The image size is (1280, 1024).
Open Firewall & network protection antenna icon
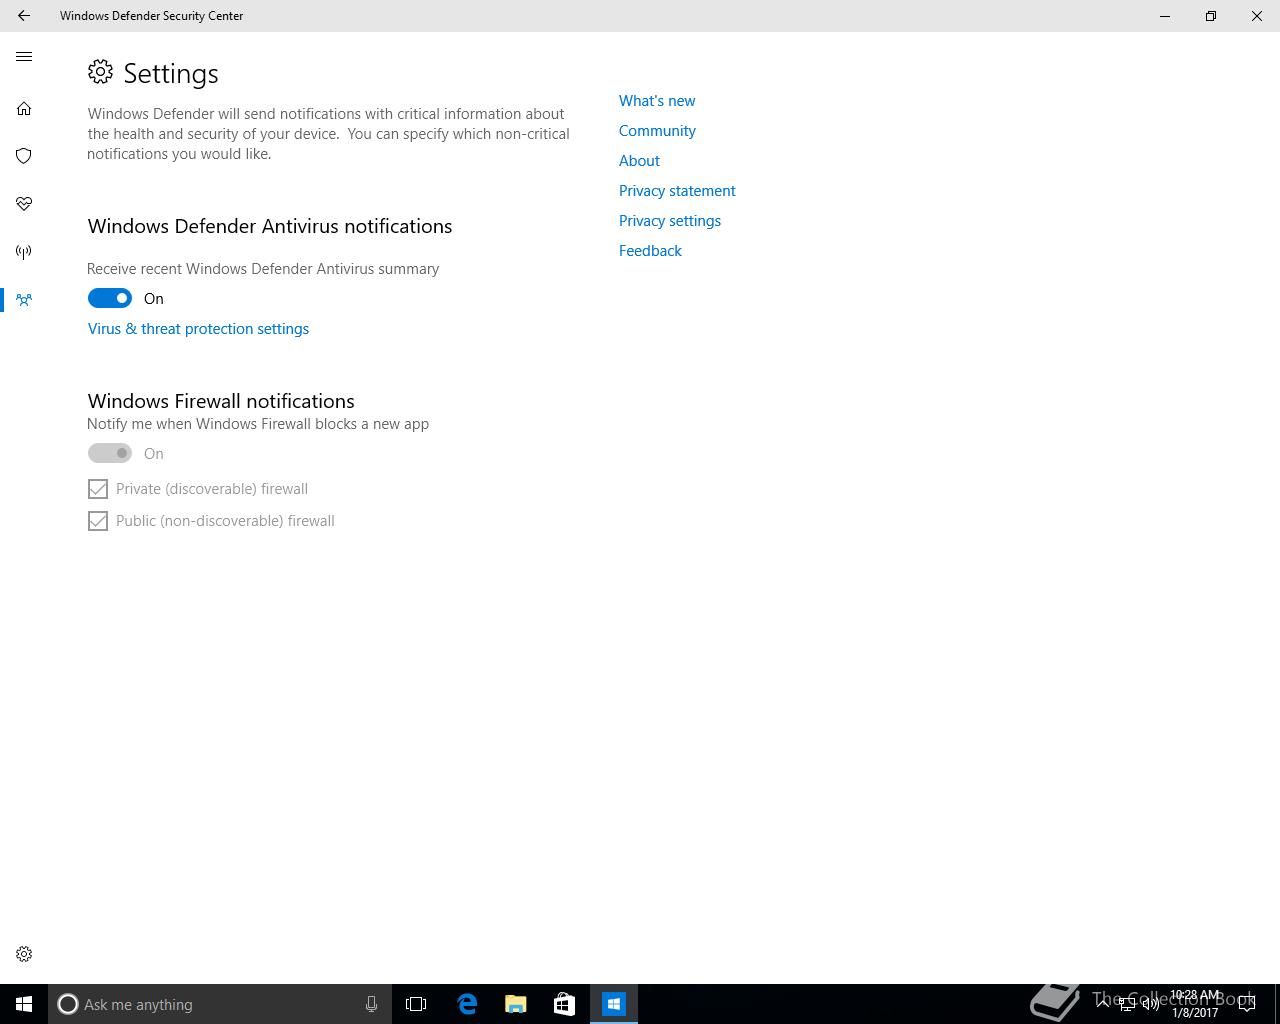tap(24, 252)
